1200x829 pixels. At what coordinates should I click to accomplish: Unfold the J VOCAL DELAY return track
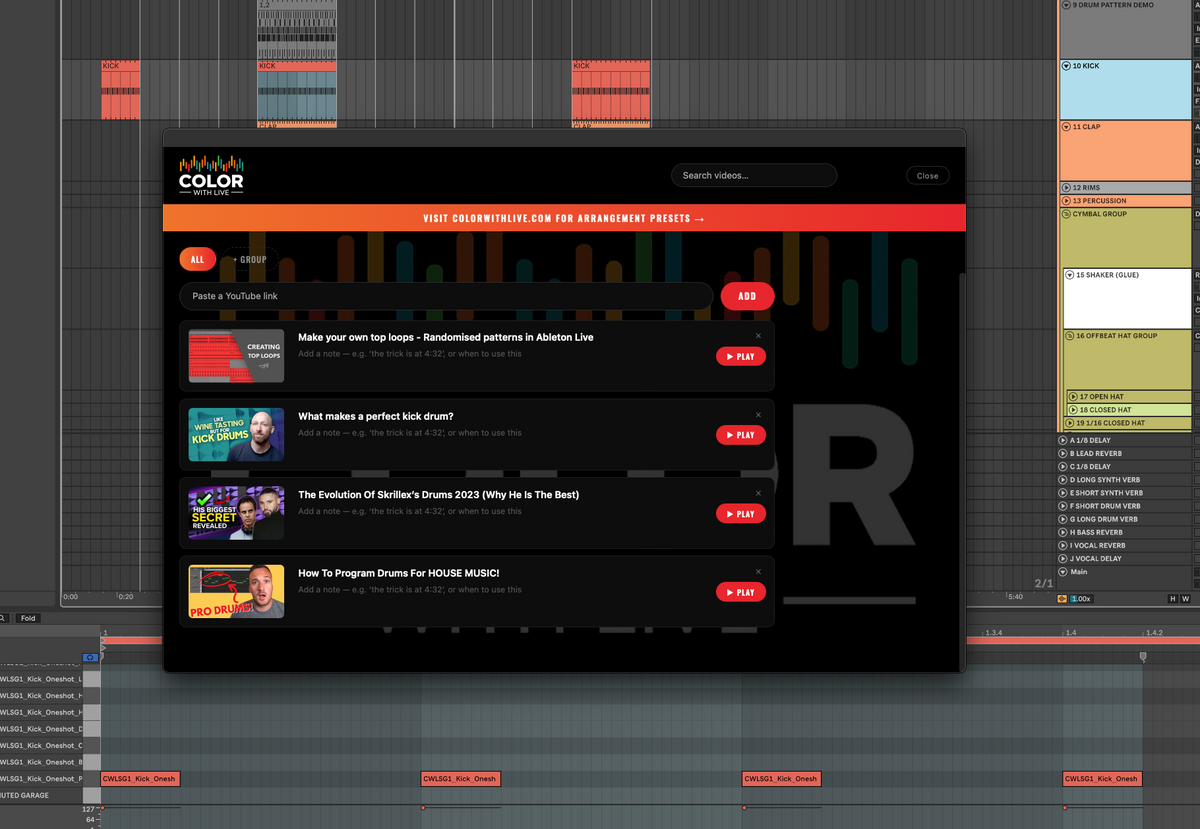click(x=1063, y=558)
